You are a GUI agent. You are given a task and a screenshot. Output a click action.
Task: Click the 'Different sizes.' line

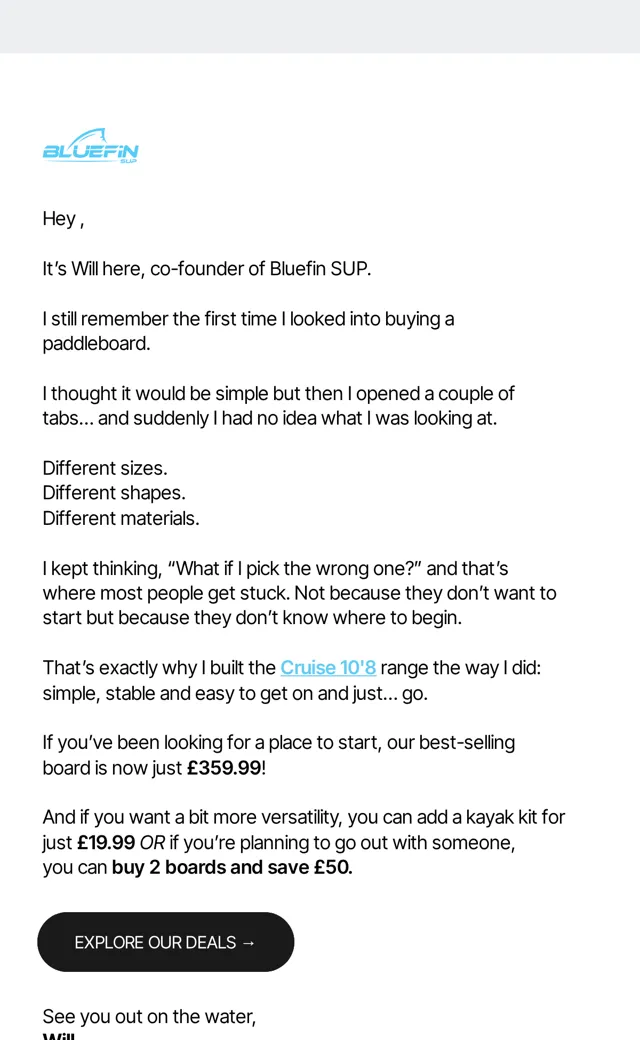coord(105,468)
